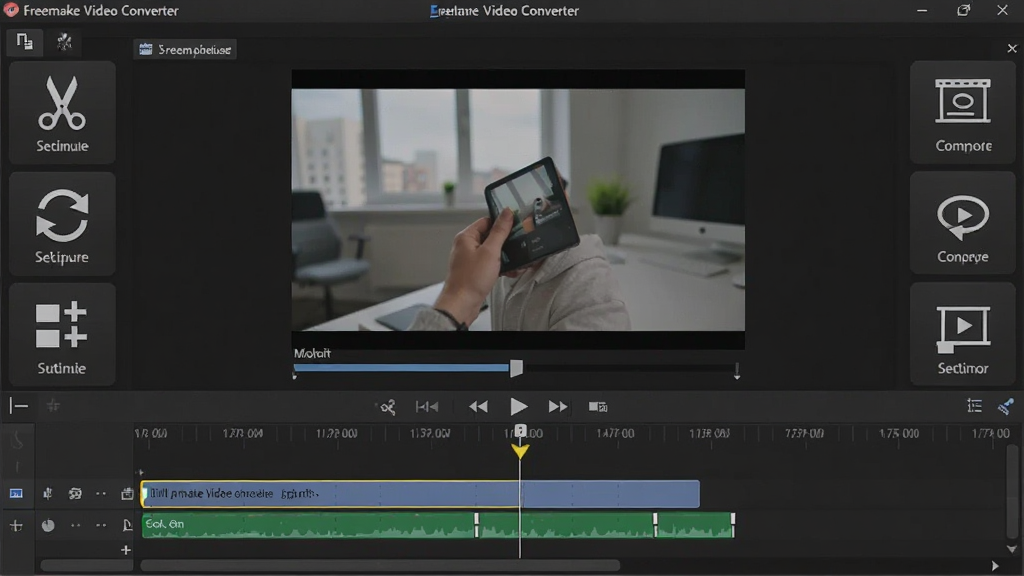The image size is (1024, 576).
Task: Click the small expand arrow above the video track
Action: 140,472
